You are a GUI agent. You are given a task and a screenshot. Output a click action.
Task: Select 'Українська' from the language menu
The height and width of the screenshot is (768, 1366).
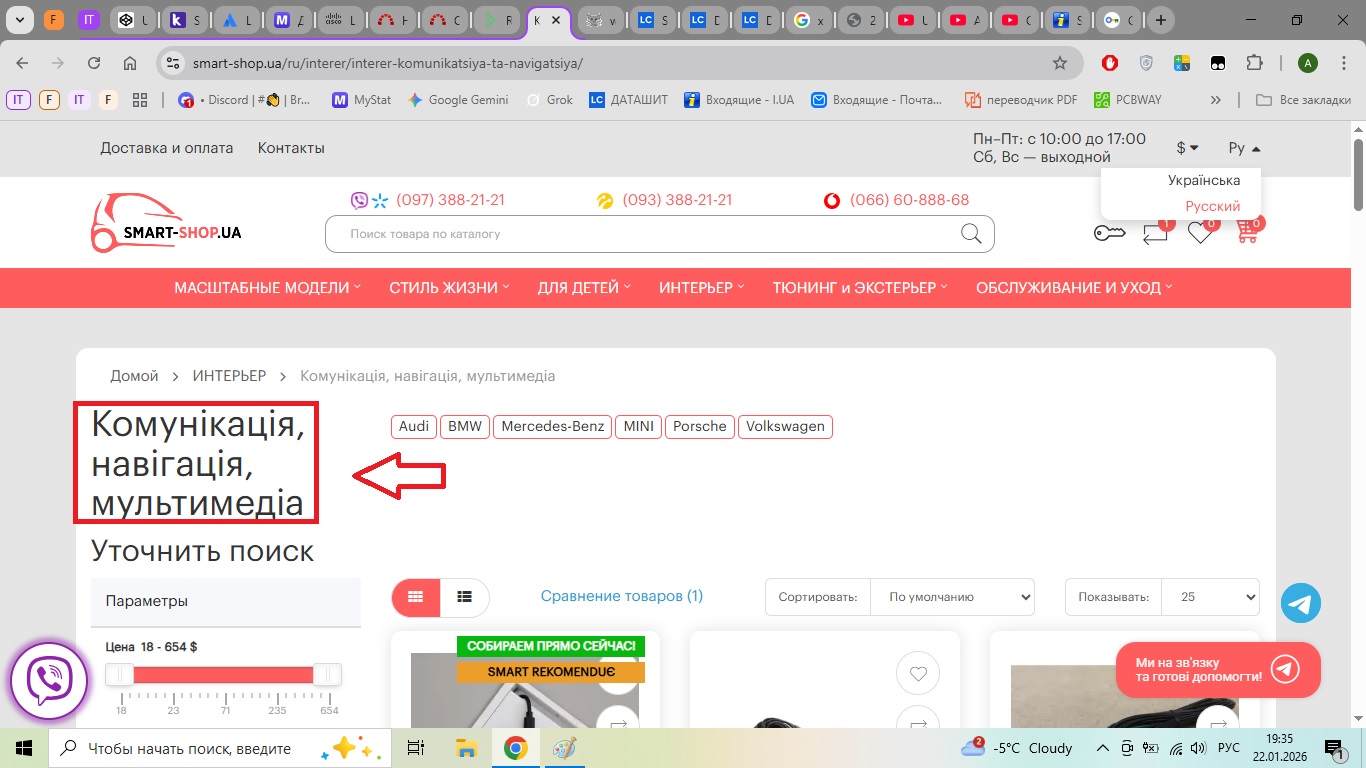(x=1203, y=181)
